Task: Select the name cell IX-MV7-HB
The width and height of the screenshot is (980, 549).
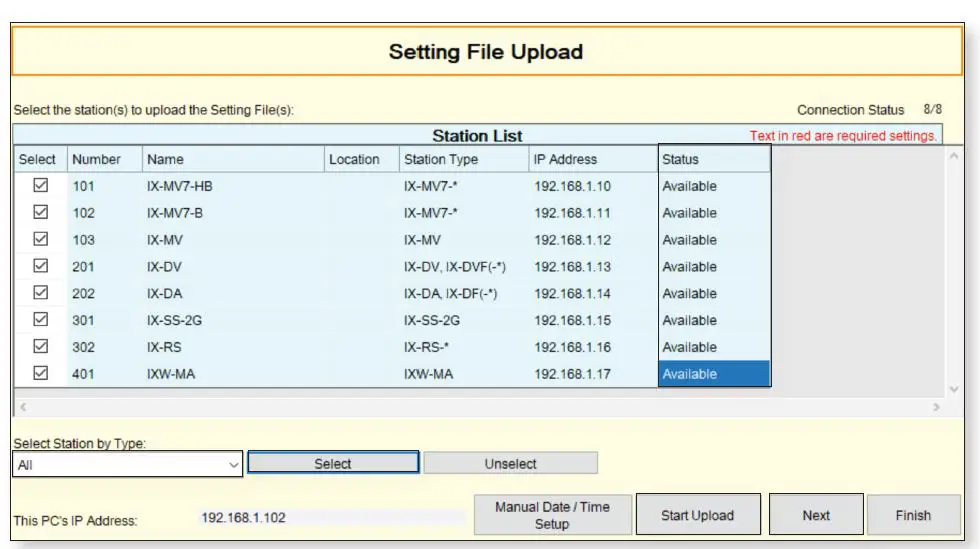Action: pos(180,186)
